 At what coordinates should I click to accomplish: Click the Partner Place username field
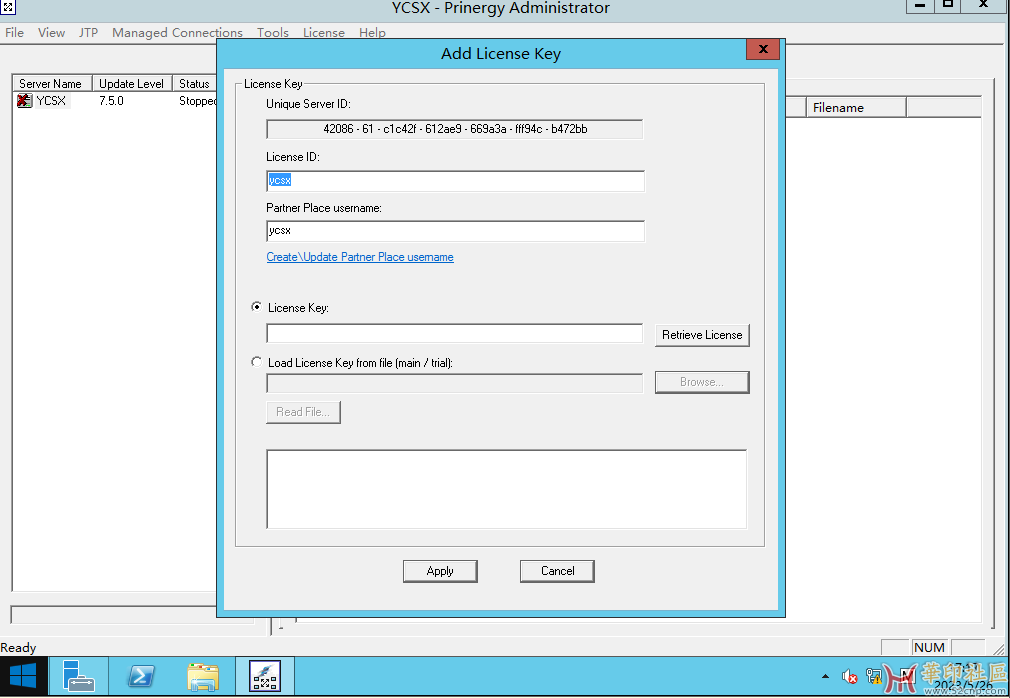(x=455, y=231)
